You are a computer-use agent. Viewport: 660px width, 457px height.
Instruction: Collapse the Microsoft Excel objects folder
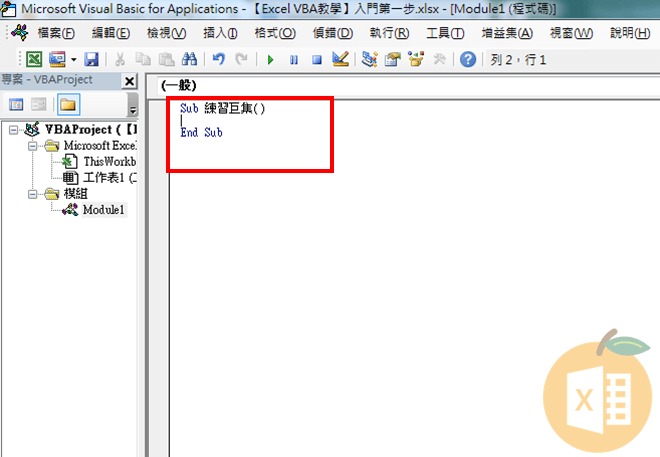pos(33,146)
